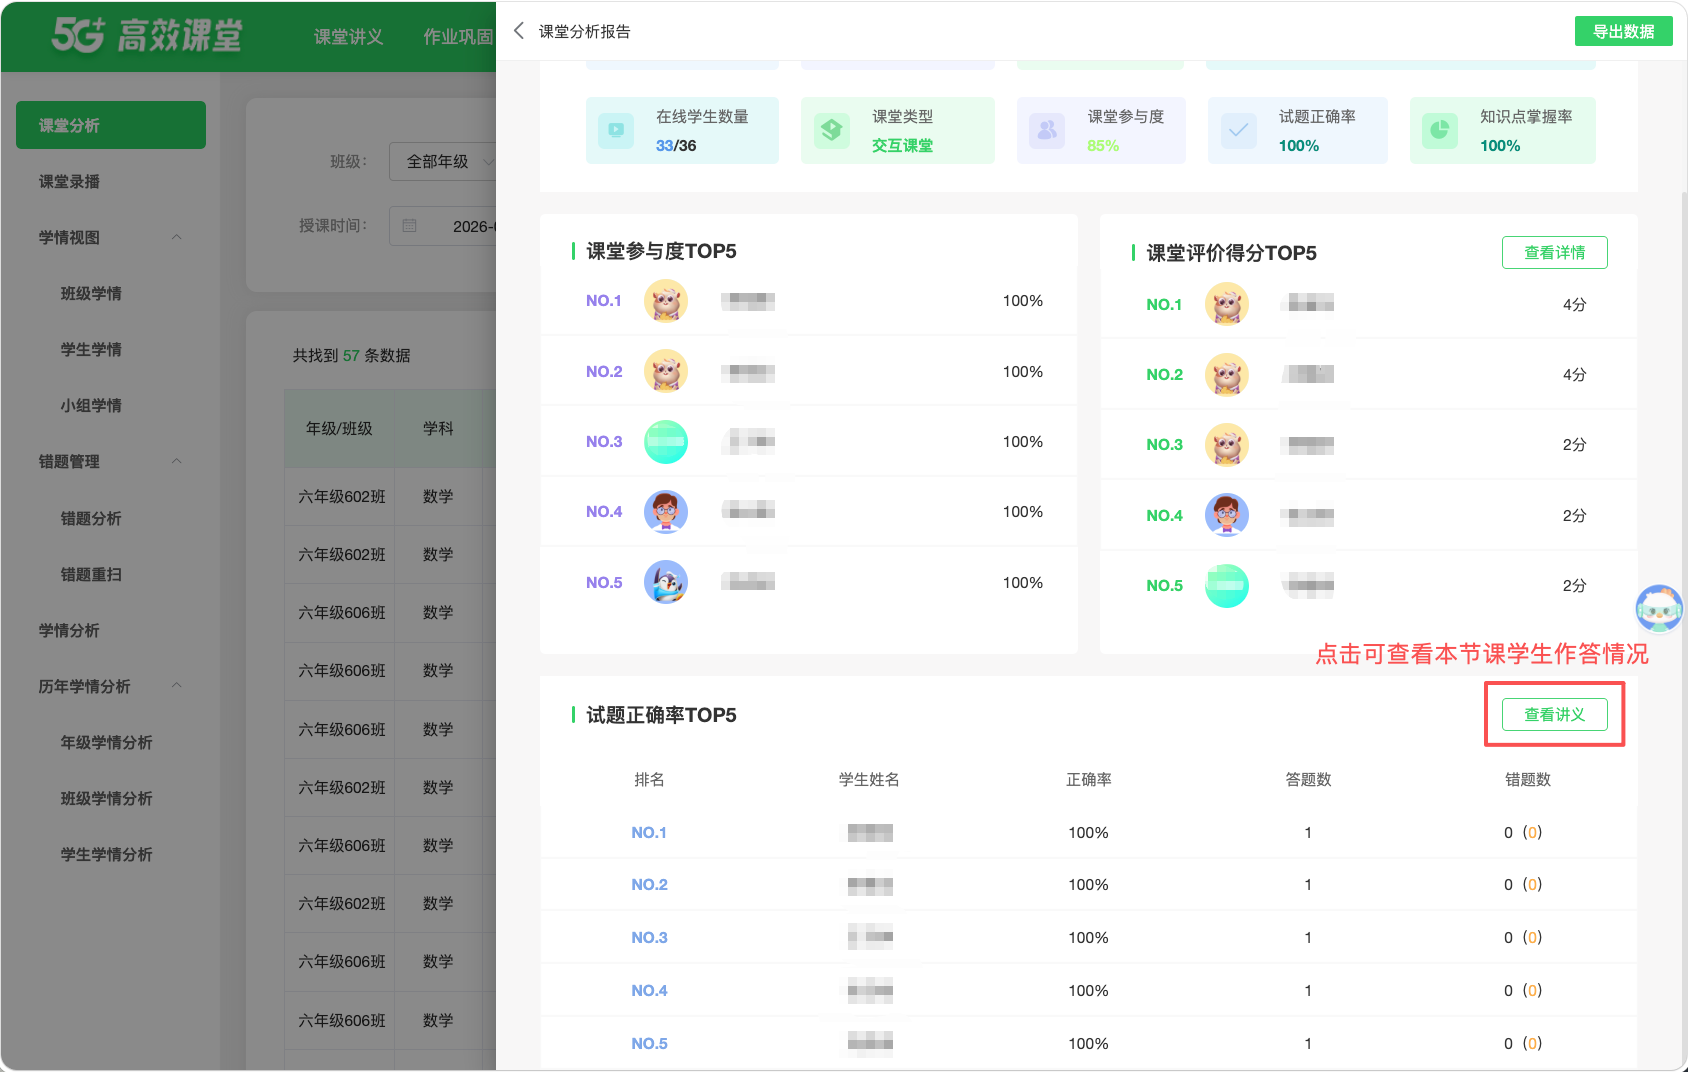Open 错题重扫 in the sidebar
The width and height of the screenshot is (1688, 1072).
point(91,574)
